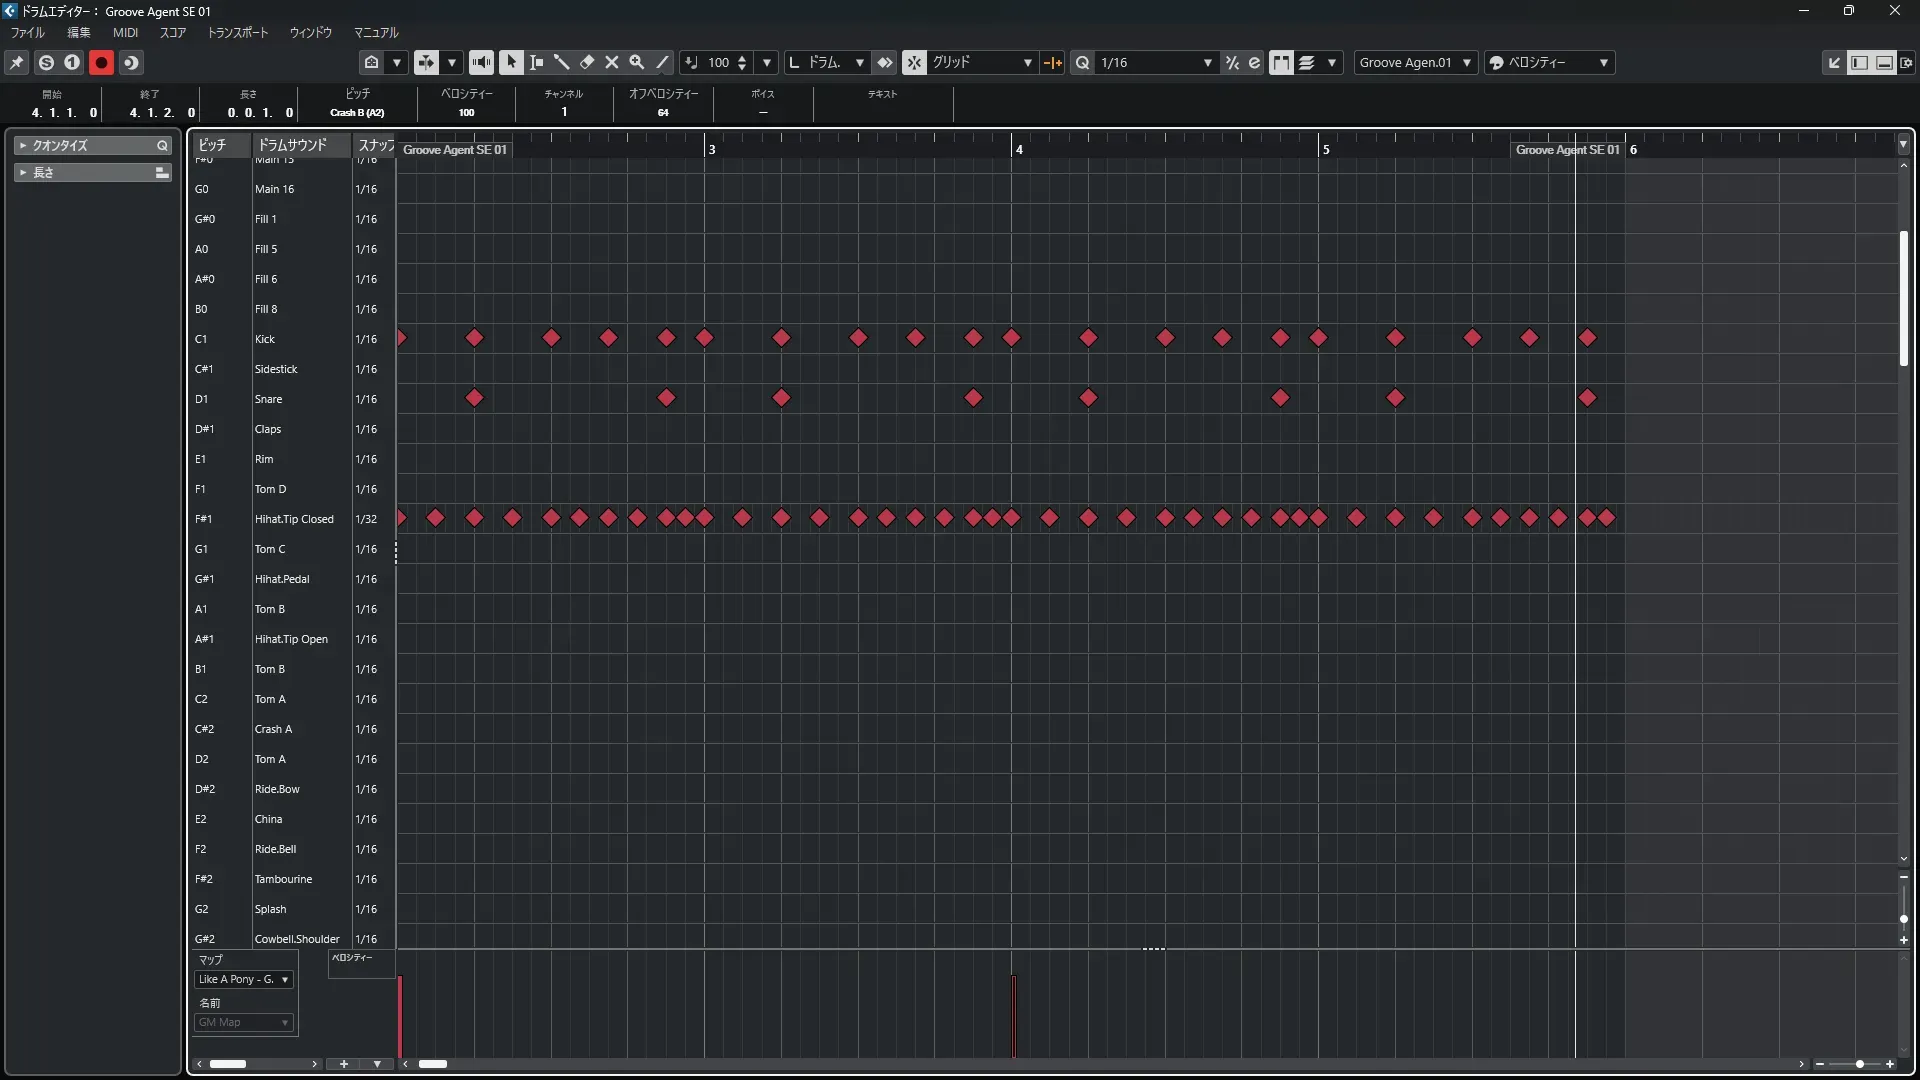Image resolution: width=1920 pixels, height=1080 pixels.
Task: Open the MIDI menu
Action: 125,32
